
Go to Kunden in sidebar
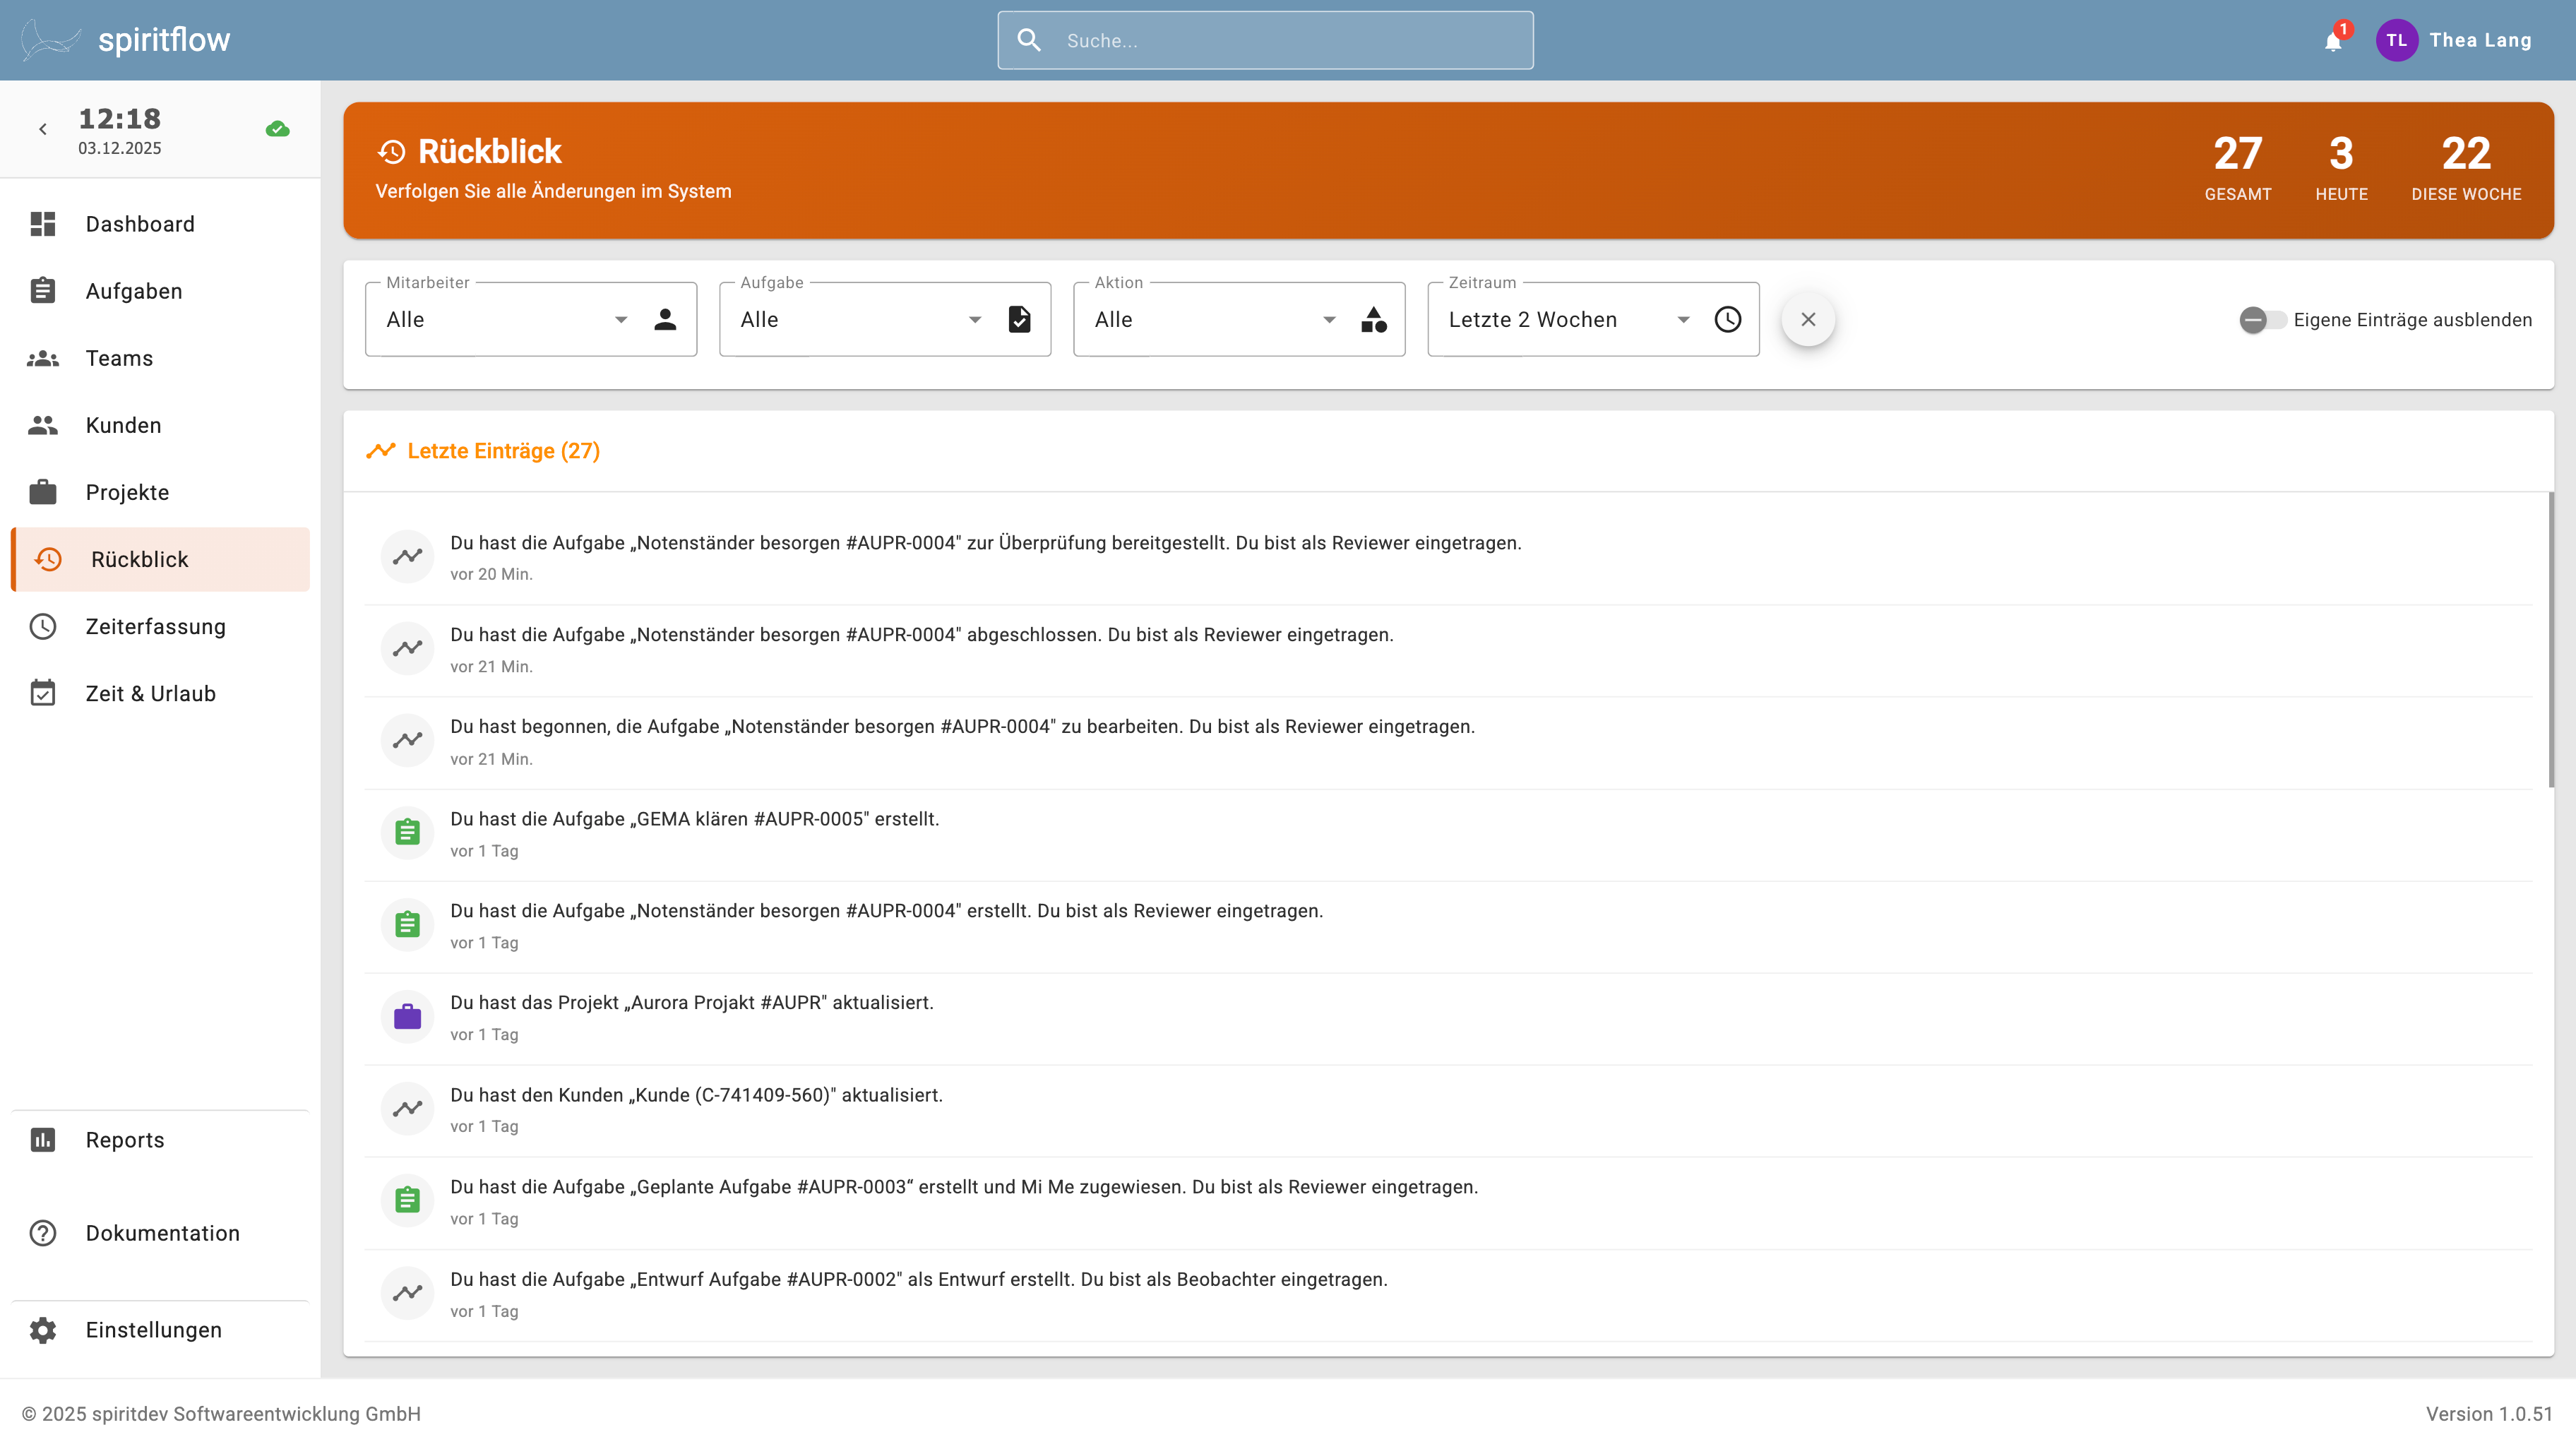(x=160, y=425)
